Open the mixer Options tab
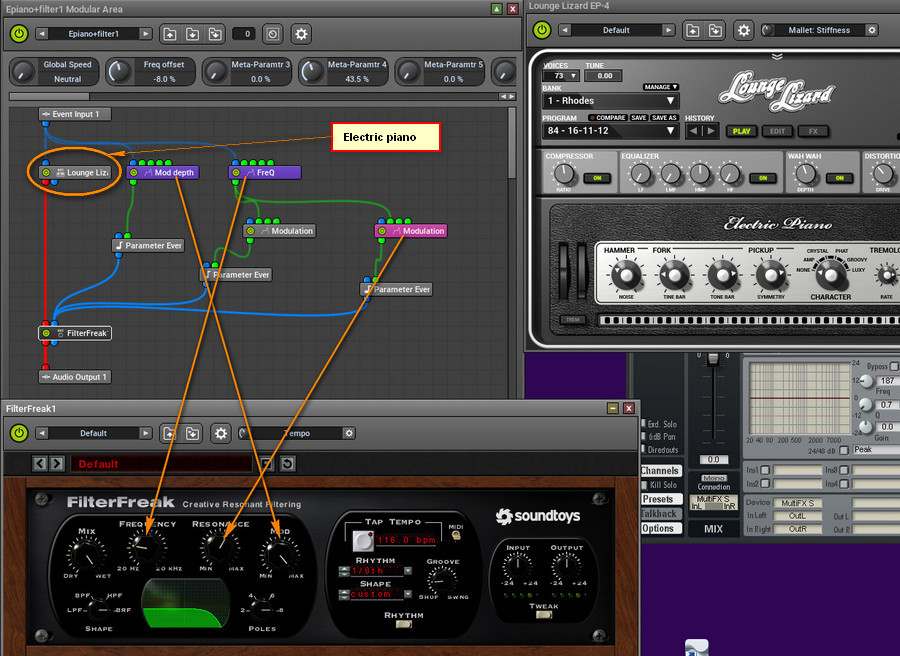This screenshot has height=656, width=900. pos(660,528)
